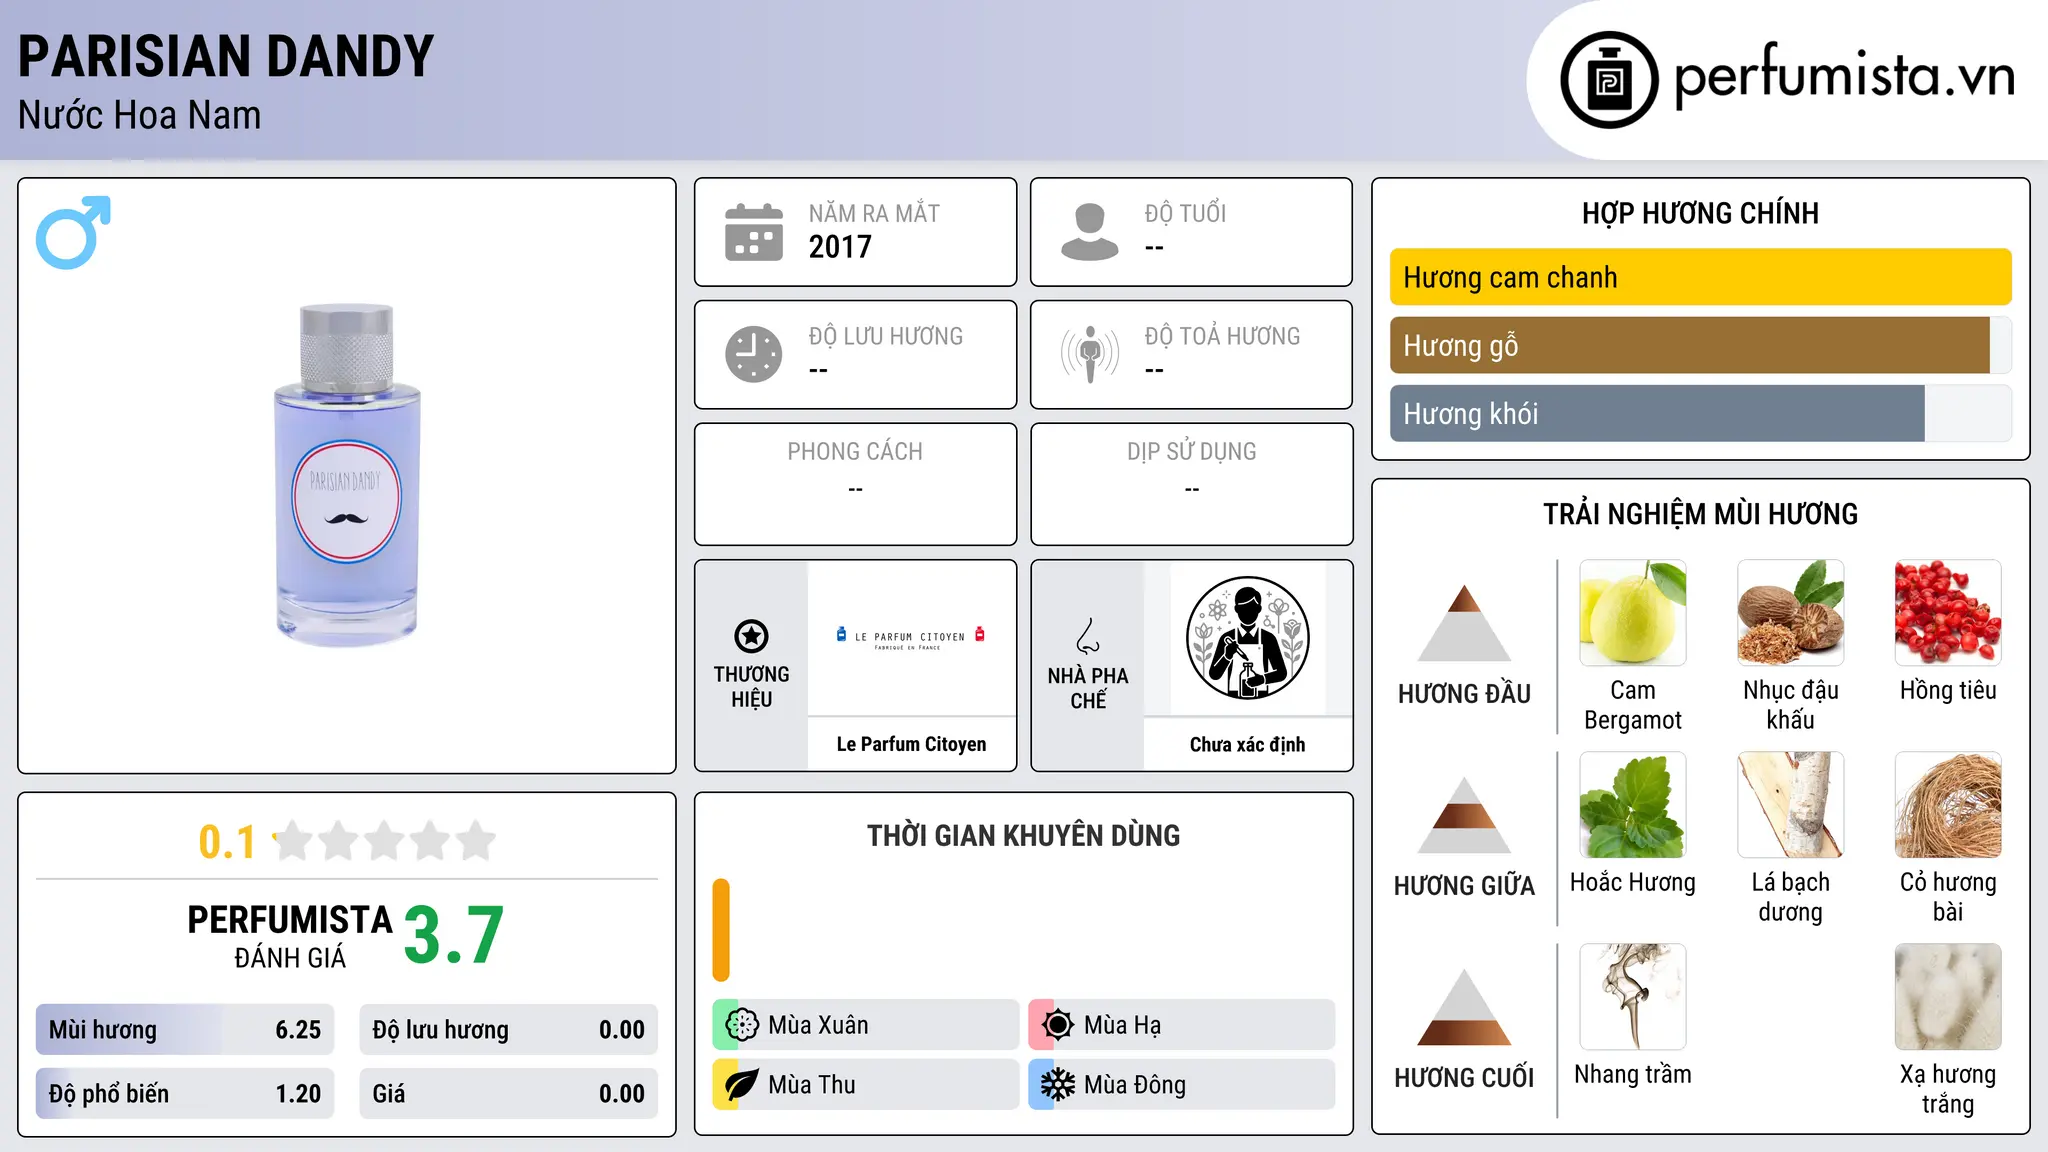
Task: Click the PERFUMISTA ĐÁNH GIÁ label
Action: click(290, 936)
